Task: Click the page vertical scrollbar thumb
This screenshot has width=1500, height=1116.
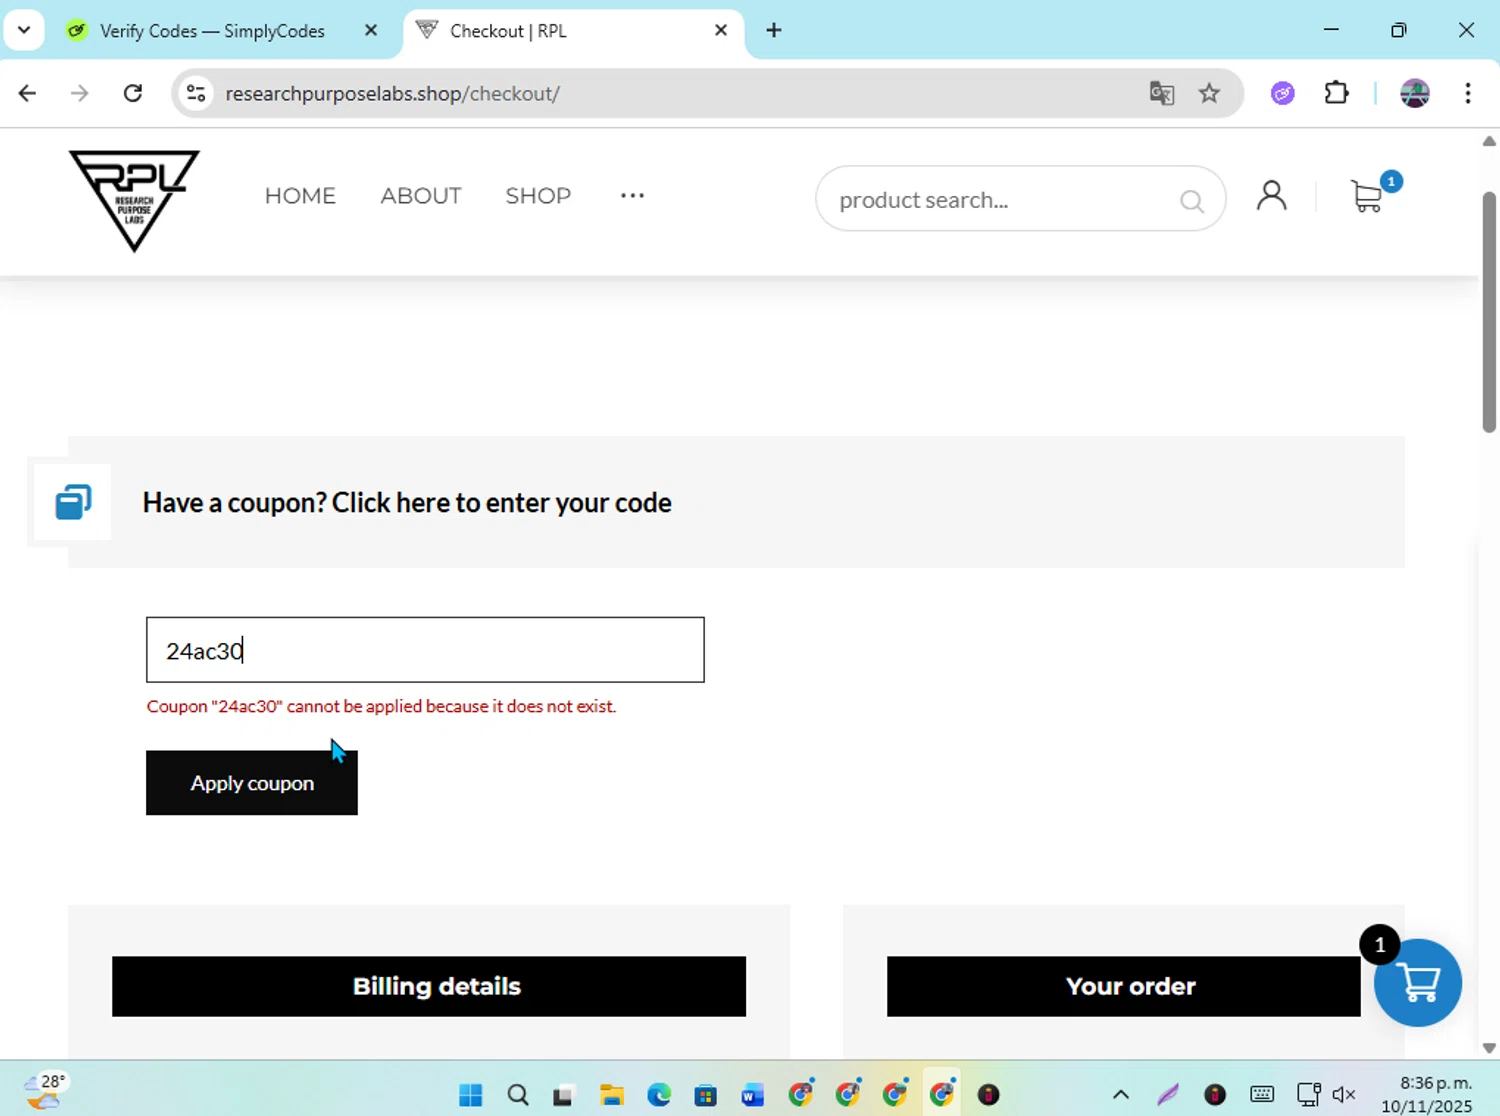Action: pos(1488,310)
